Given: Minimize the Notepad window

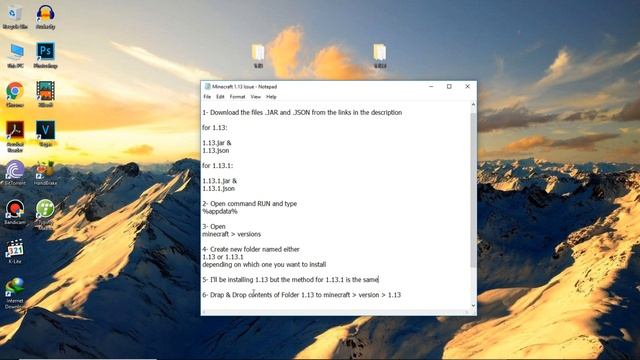Looking at the screenshot, I should [431, 87].
